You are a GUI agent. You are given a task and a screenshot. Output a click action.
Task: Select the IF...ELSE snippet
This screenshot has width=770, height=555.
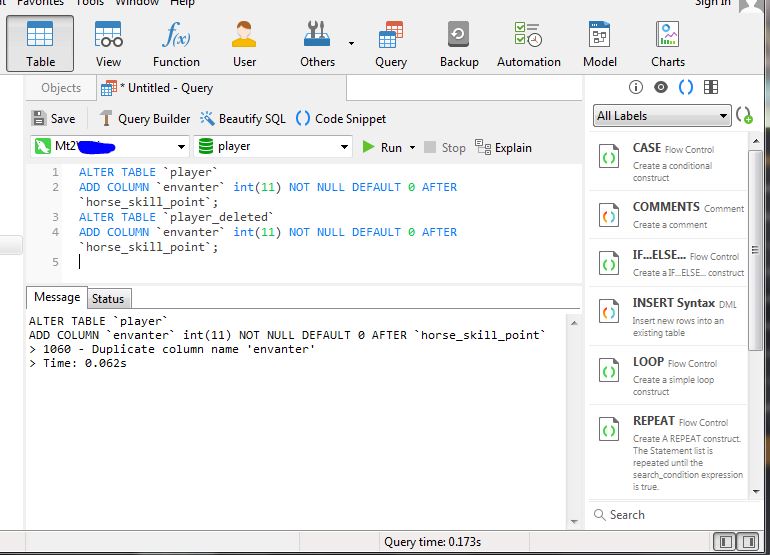pyautogui.click(x=668, y=263)
